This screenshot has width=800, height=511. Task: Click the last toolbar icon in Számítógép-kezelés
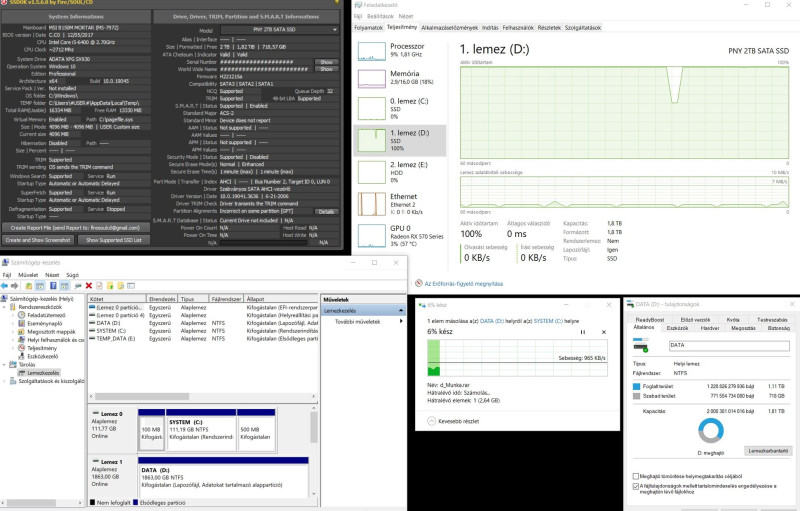pyautogui.click(x=131, y=286)
